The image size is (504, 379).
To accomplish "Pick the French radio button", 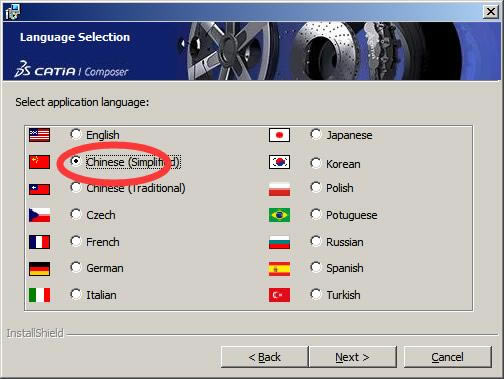I will [x=76, y=241].
